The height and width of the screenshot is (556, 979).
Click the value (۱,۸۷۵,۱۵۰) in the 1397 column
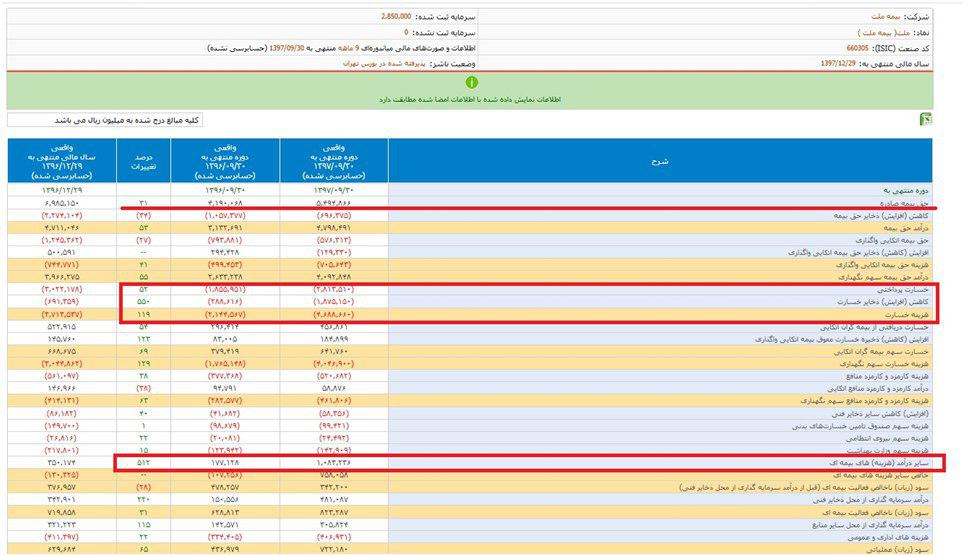333,302
